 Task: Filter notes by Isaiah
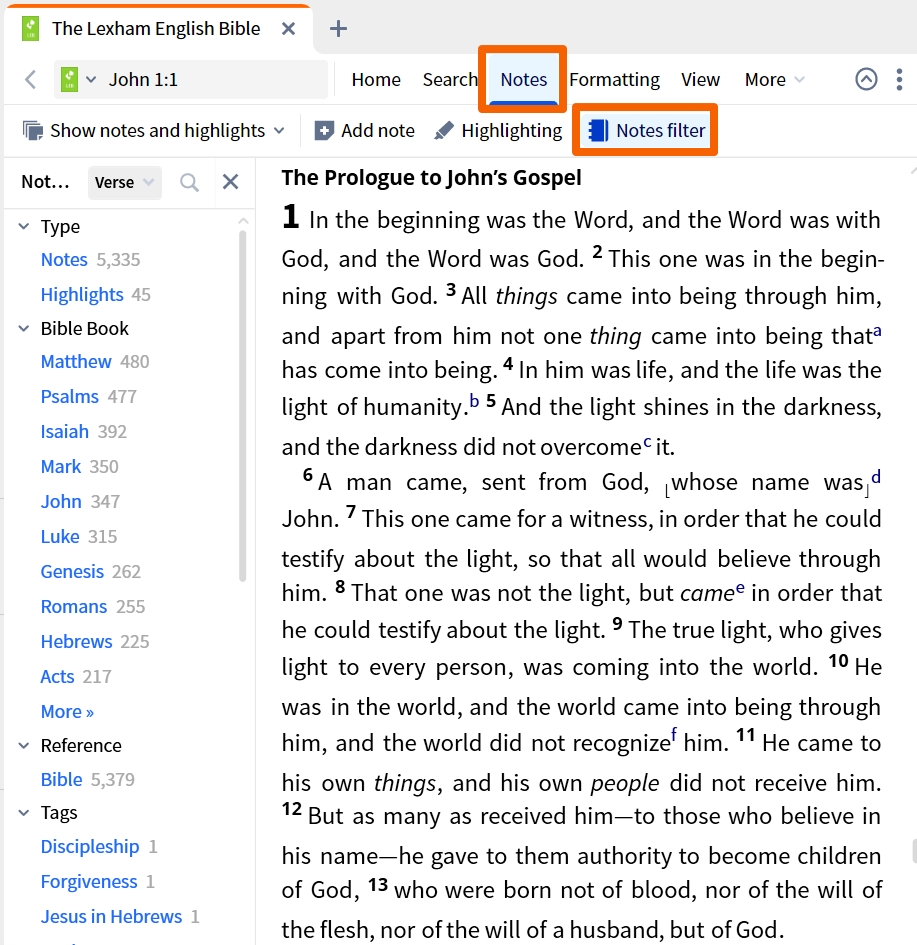coord(84,432)
